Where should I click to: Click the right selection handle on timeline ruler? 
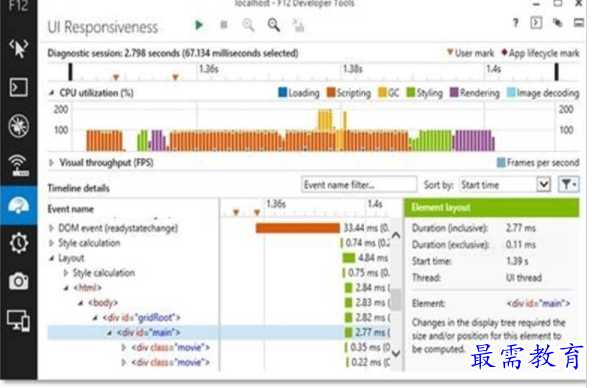(x=557, y=72)
